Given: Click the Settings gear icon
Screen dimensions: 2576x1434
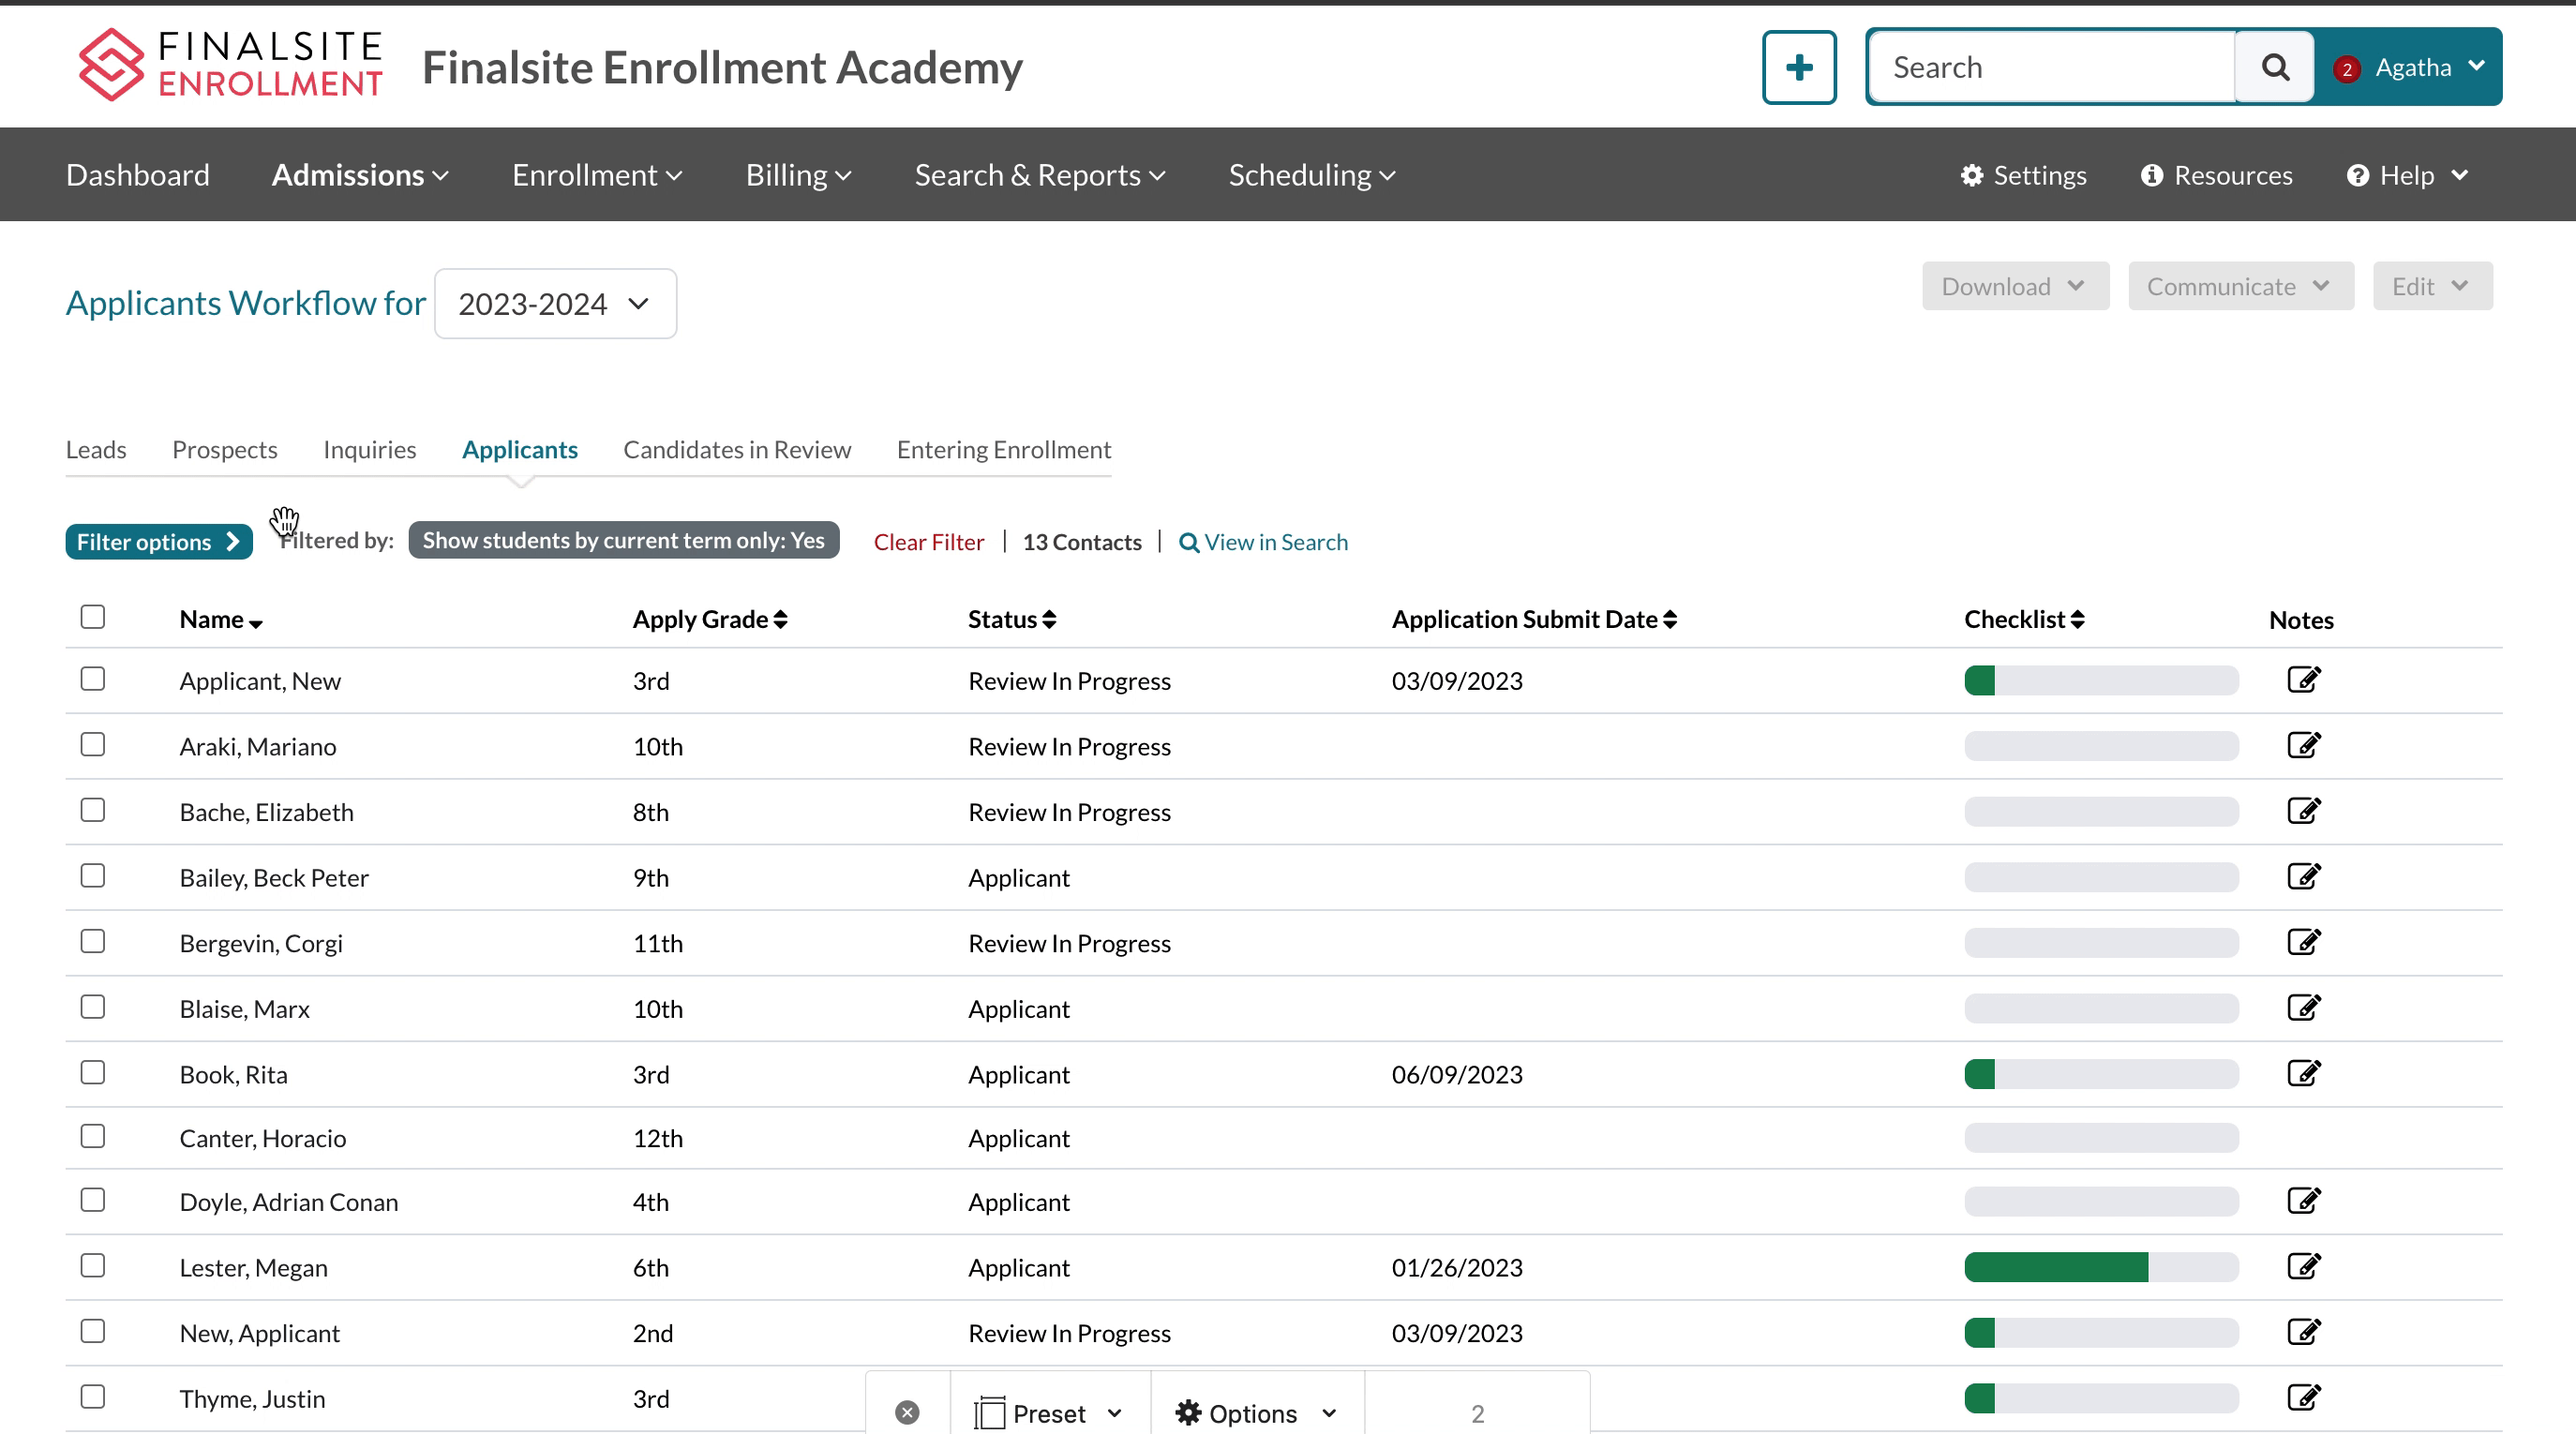Looking at the screenshot, I should coord(1971,175).
